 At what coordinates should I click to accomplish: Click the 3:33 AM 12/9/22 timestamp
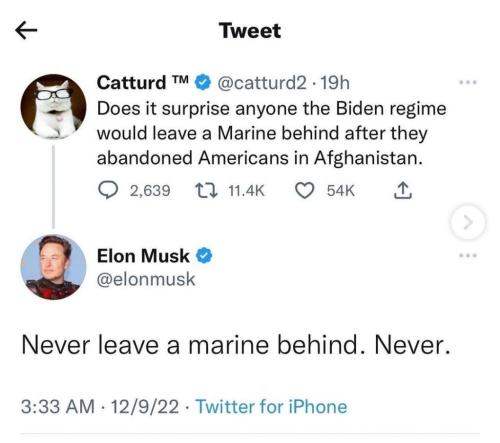tap(100, 407)
